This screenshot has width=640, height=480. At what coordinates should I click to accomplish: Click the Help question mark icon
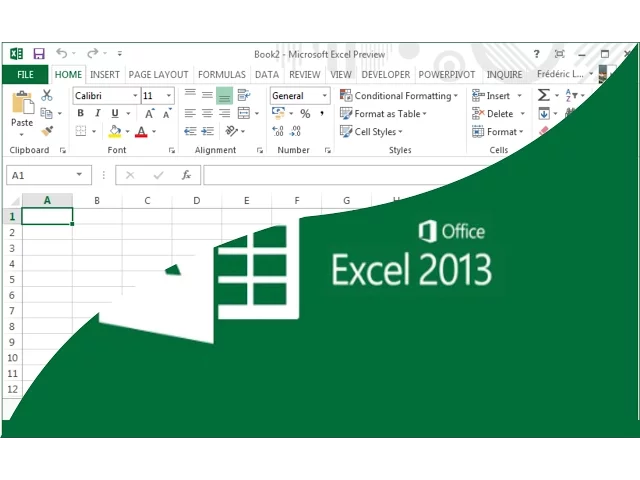click(536, 54)
